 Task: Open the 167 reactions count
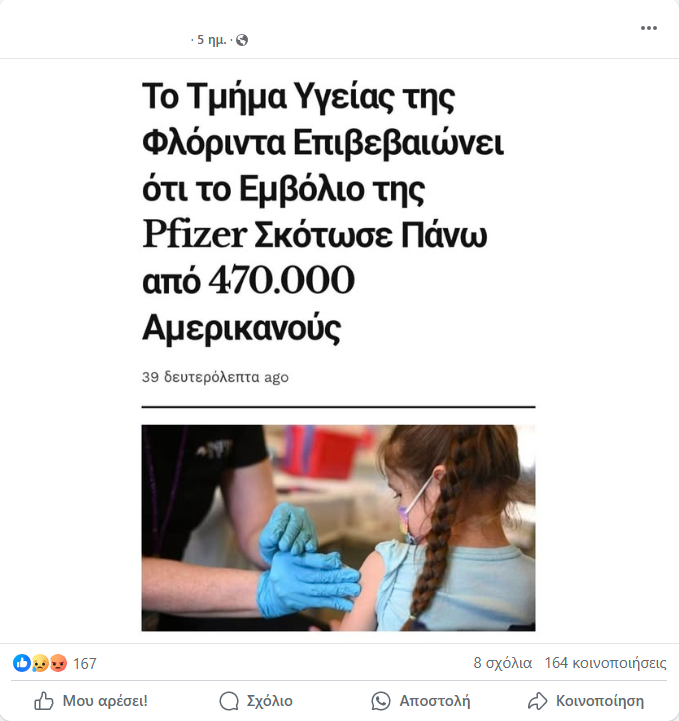(85, 664)
